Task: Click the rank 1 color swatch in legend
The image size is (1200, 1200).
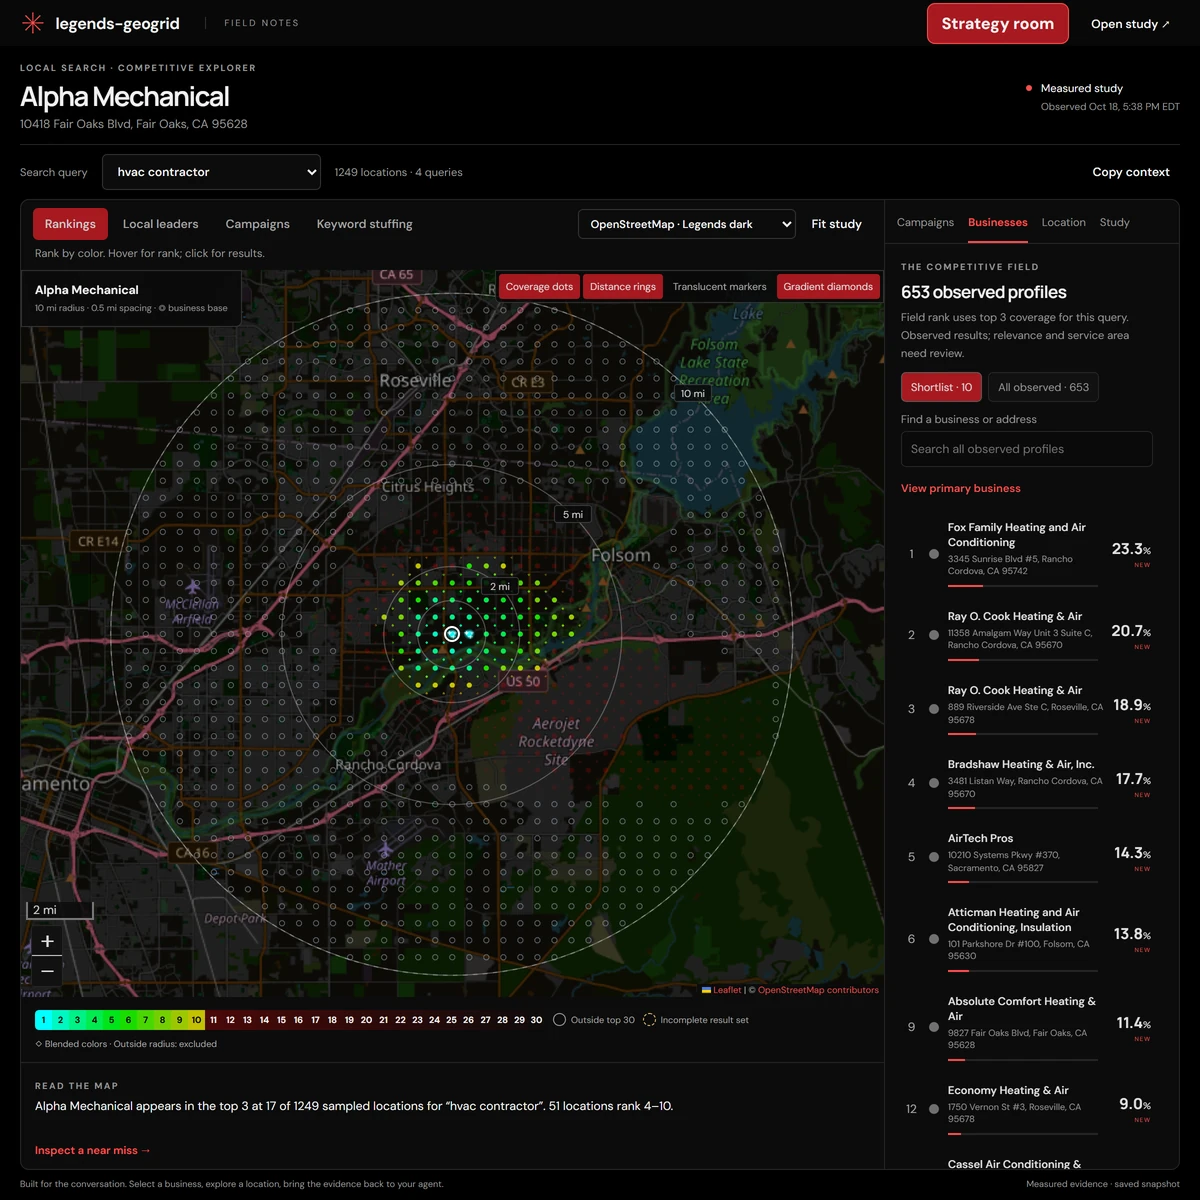Action: coord(43,1020)
